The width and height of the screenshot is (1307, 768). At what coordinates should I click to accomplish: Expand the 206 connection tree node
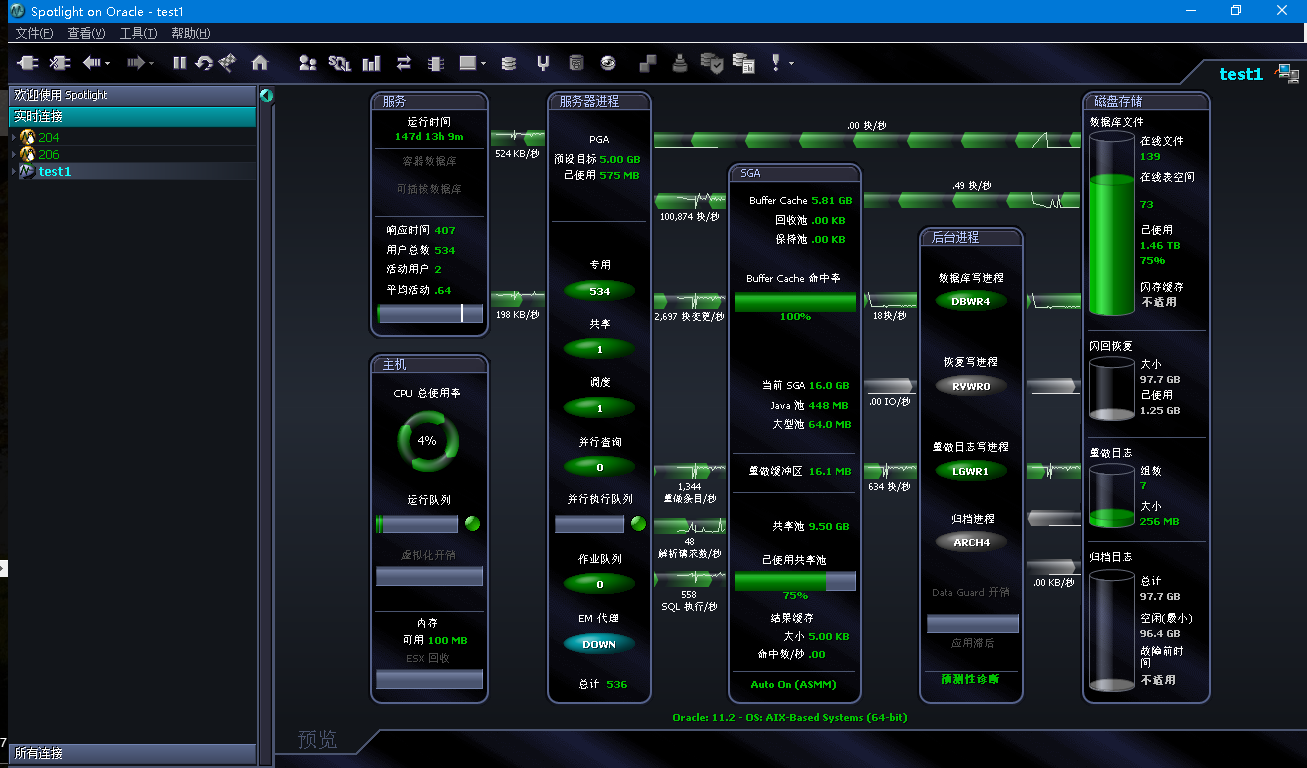[13, 154]
